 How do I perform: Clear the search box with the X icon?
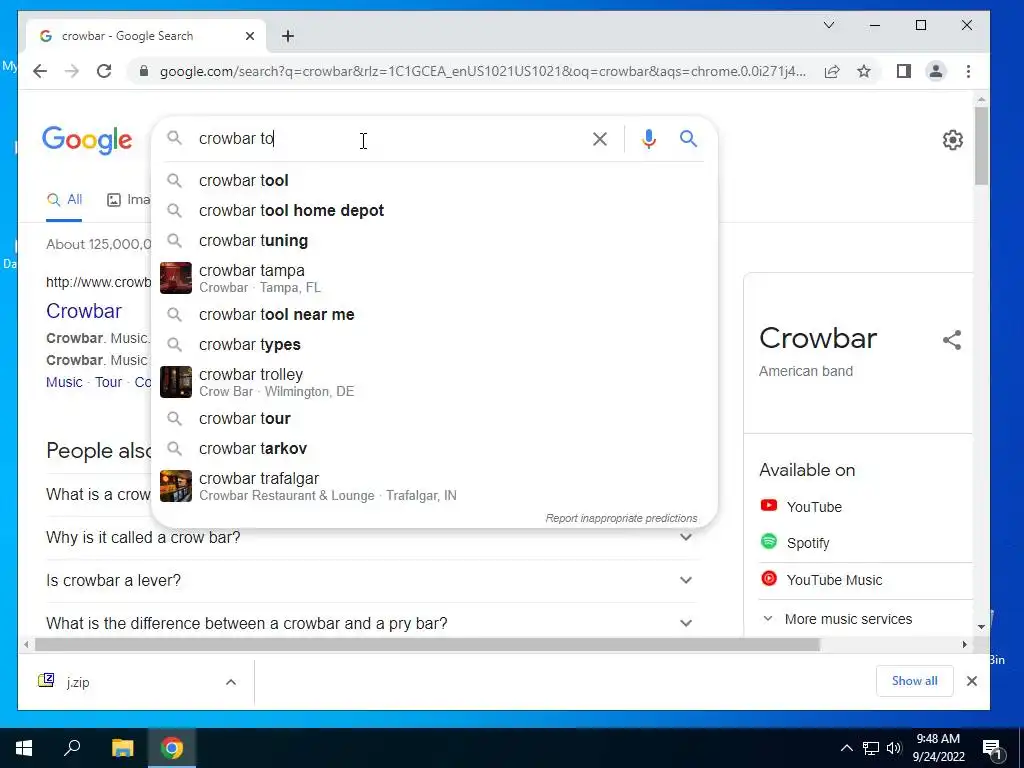600,138
